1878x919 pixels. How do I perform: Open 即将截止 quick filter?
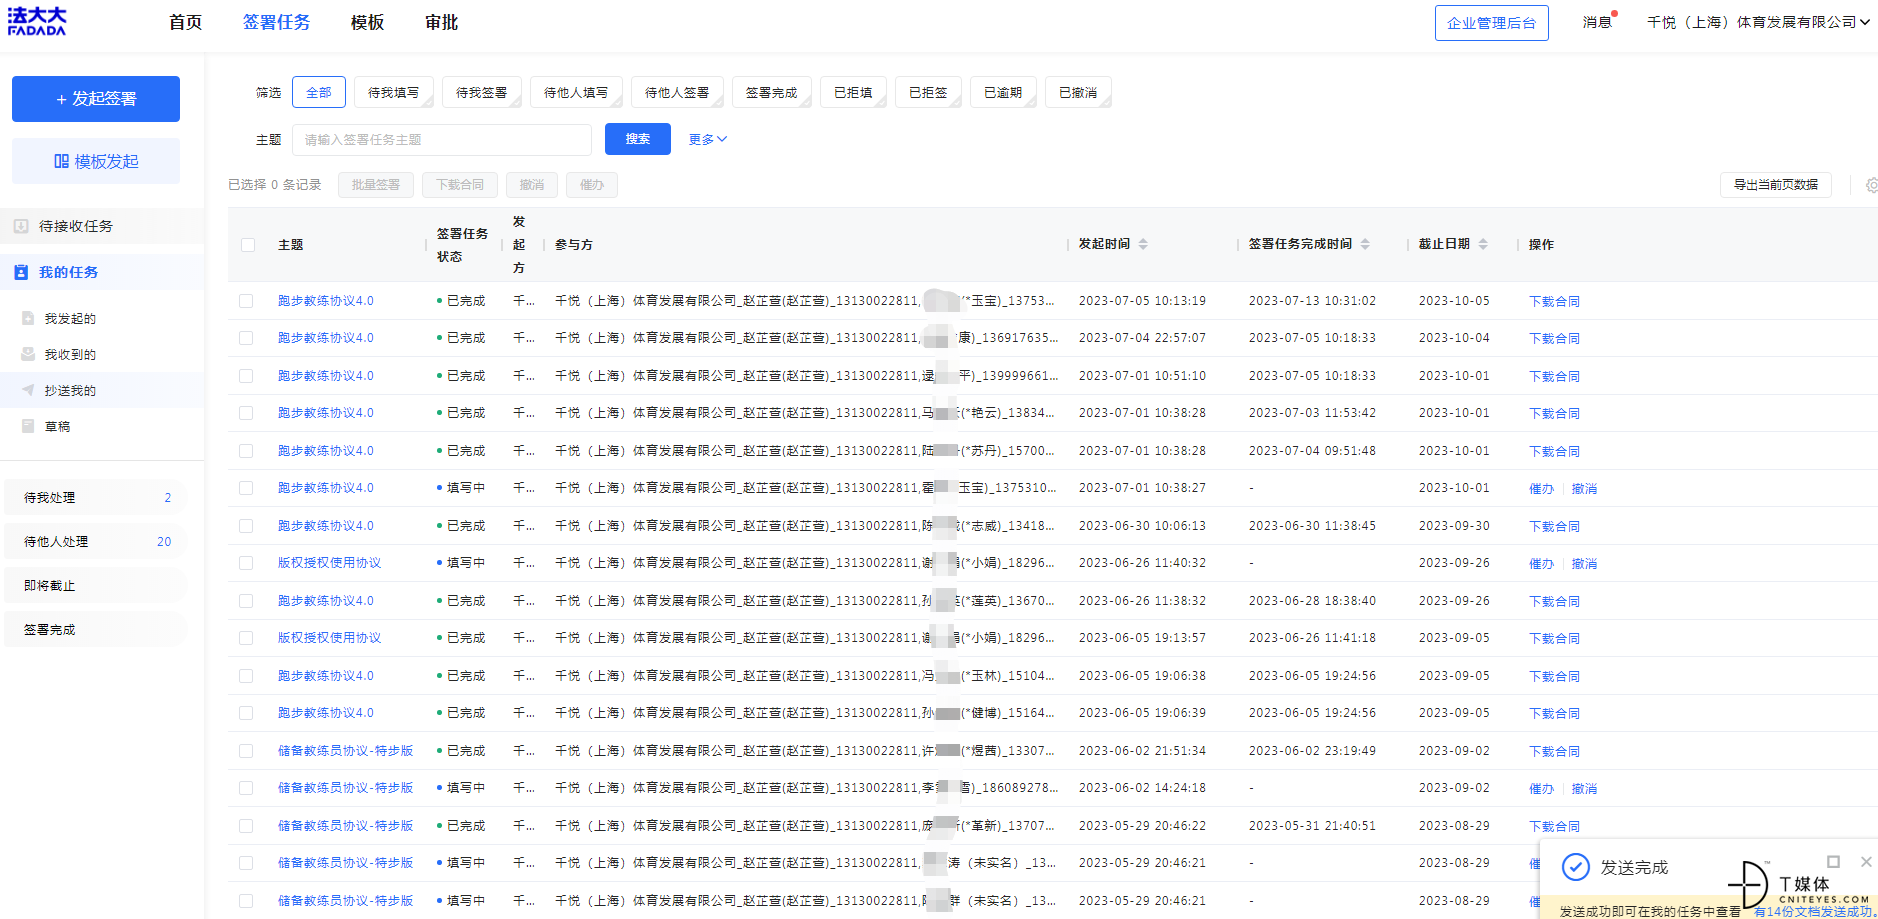tap(95, 585)
